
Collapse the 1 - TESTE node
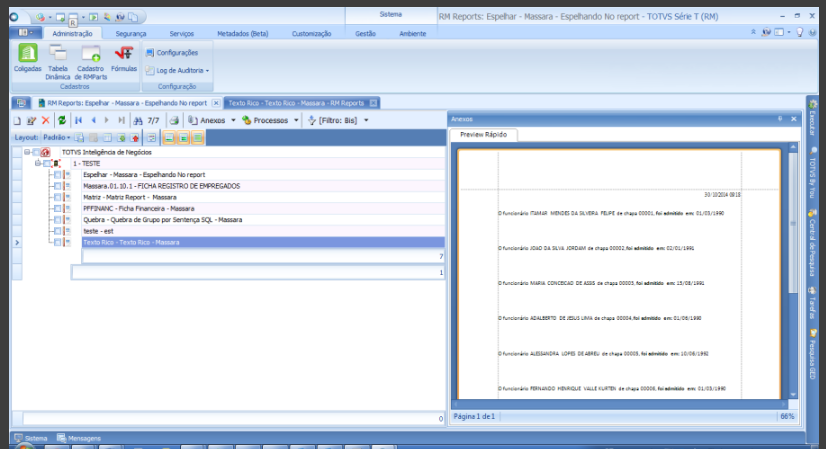(x=38, y=163)
